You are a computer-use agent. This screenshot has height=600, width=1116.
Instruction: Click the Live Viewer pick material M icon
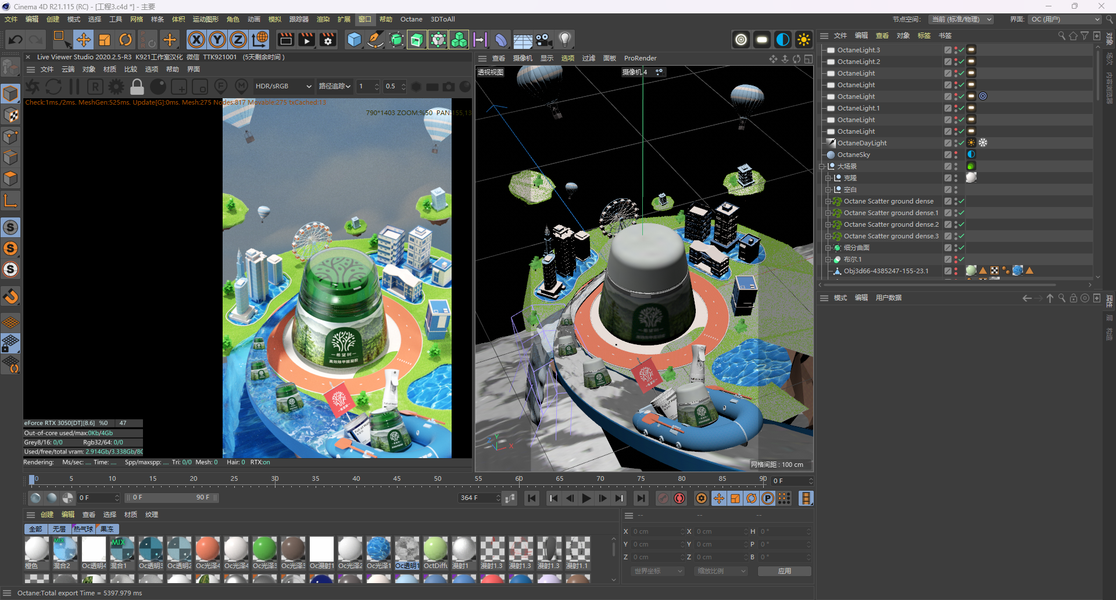(x=241, y=86)
